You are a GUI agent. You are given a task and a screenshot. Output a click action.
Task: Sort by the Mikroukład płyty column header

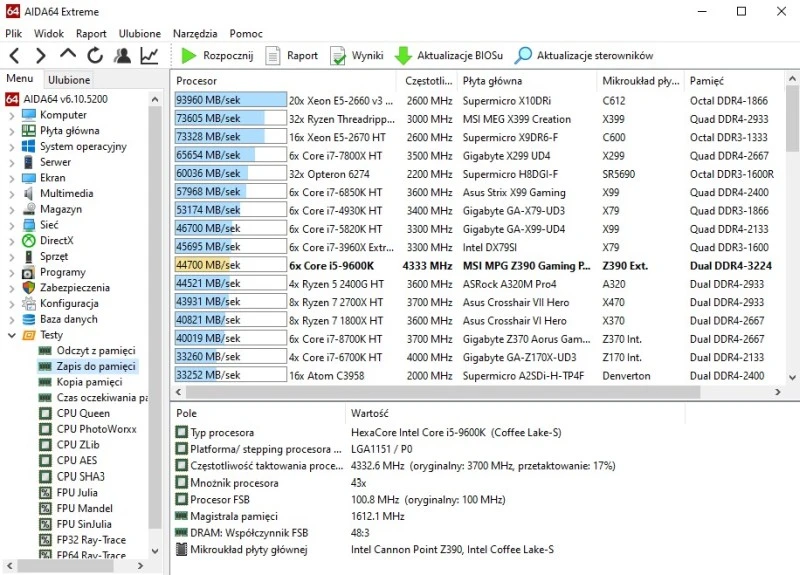[x=641, y=81]
